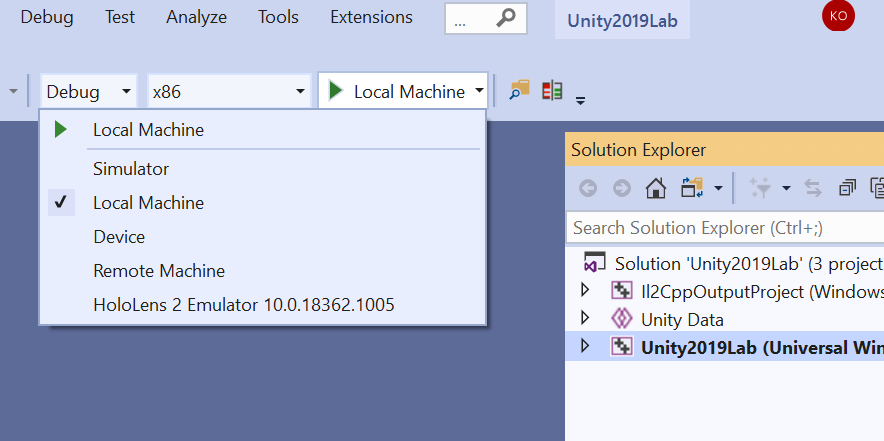The image size is (884, 441).
Task: Click the Unity Data diamond icon
Action: pos(622,319)
